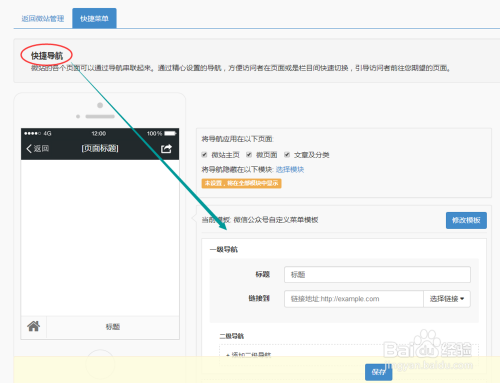The width and height of the screenshot is (500, 383).
Task: Toggle the 文章及分类 checkbox
Action: pos(287,154)
